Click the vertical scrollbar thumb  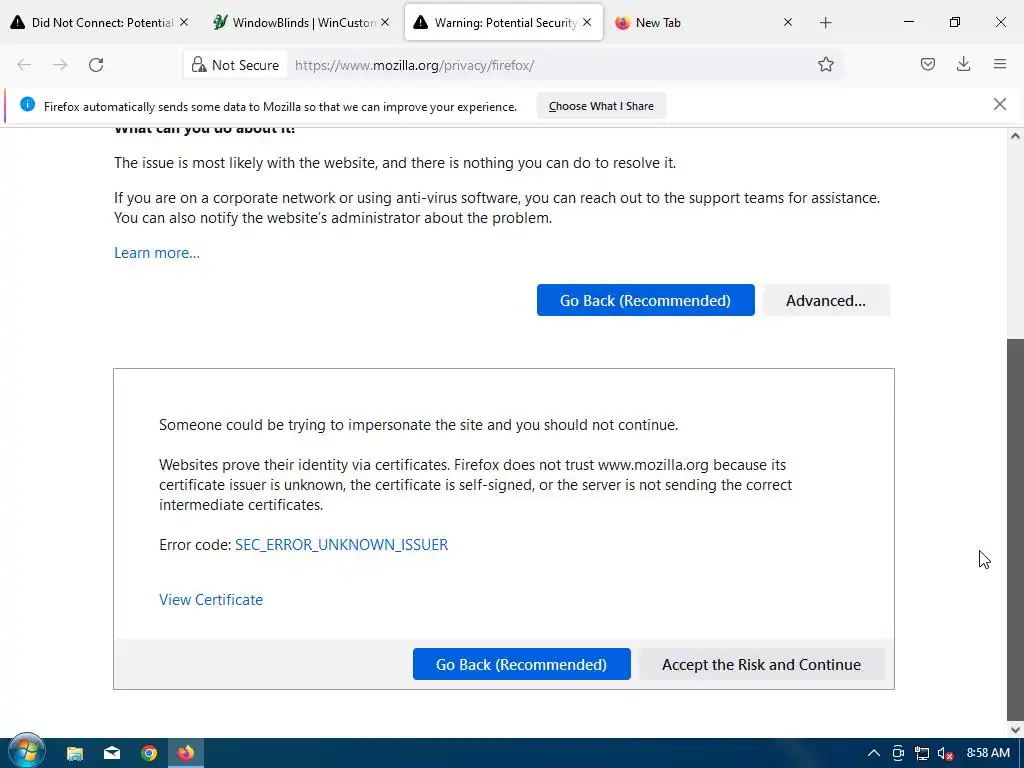point(1015,528)
